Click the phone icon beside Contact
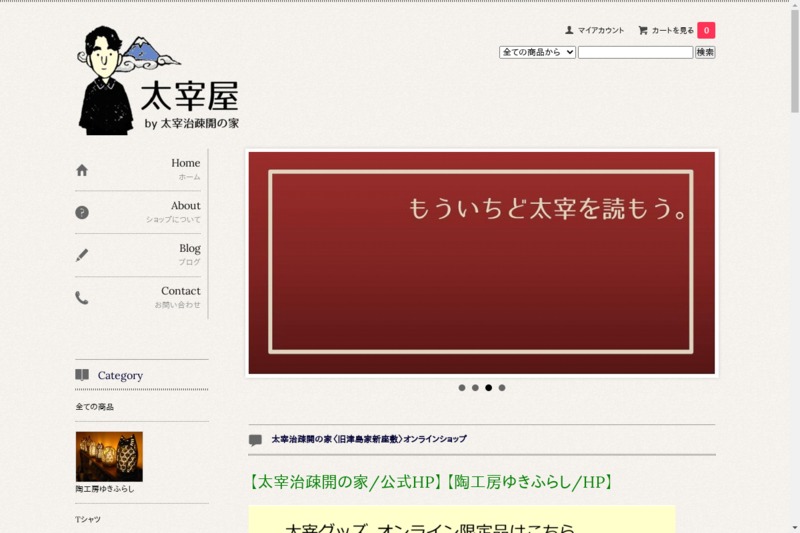 [82, 298]
